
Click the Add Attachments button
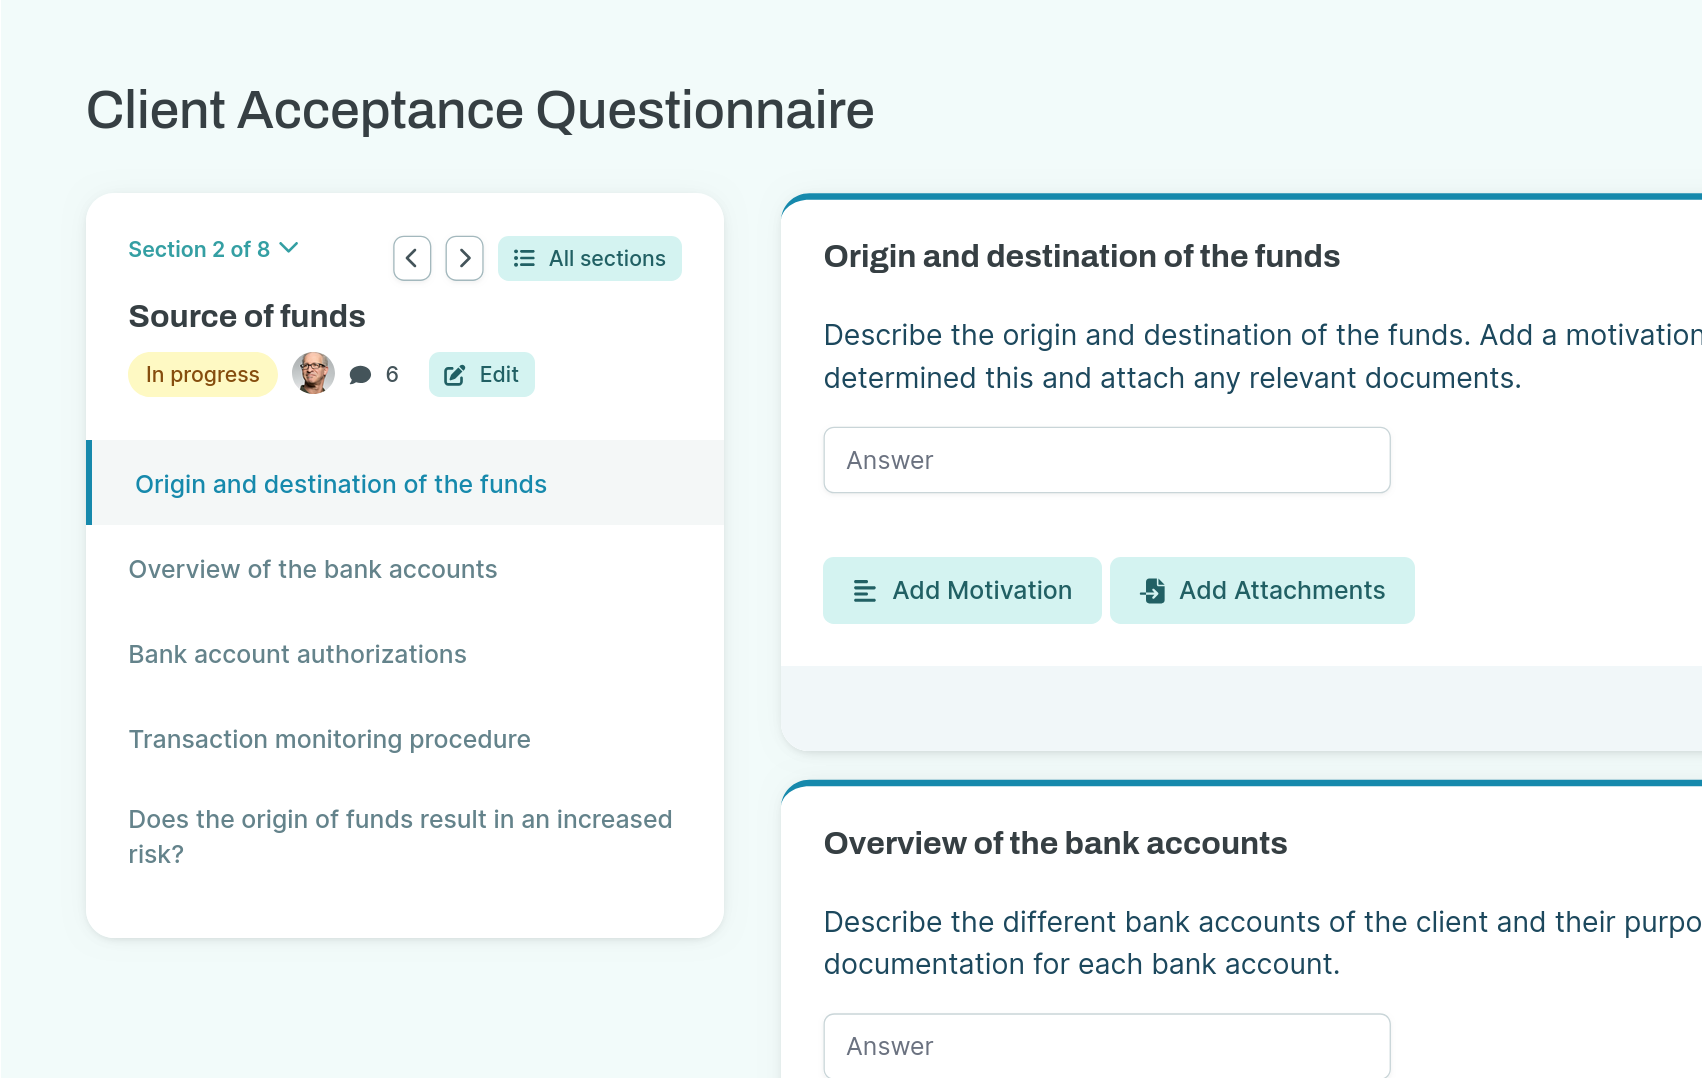click(1262, 590)
